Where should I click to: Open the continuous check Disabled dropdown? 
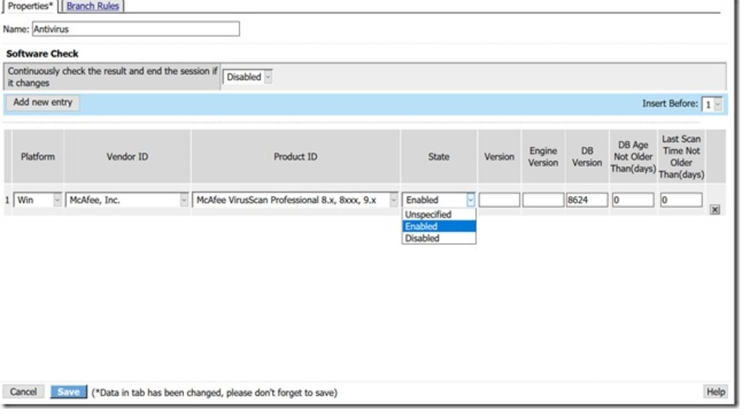248,77
